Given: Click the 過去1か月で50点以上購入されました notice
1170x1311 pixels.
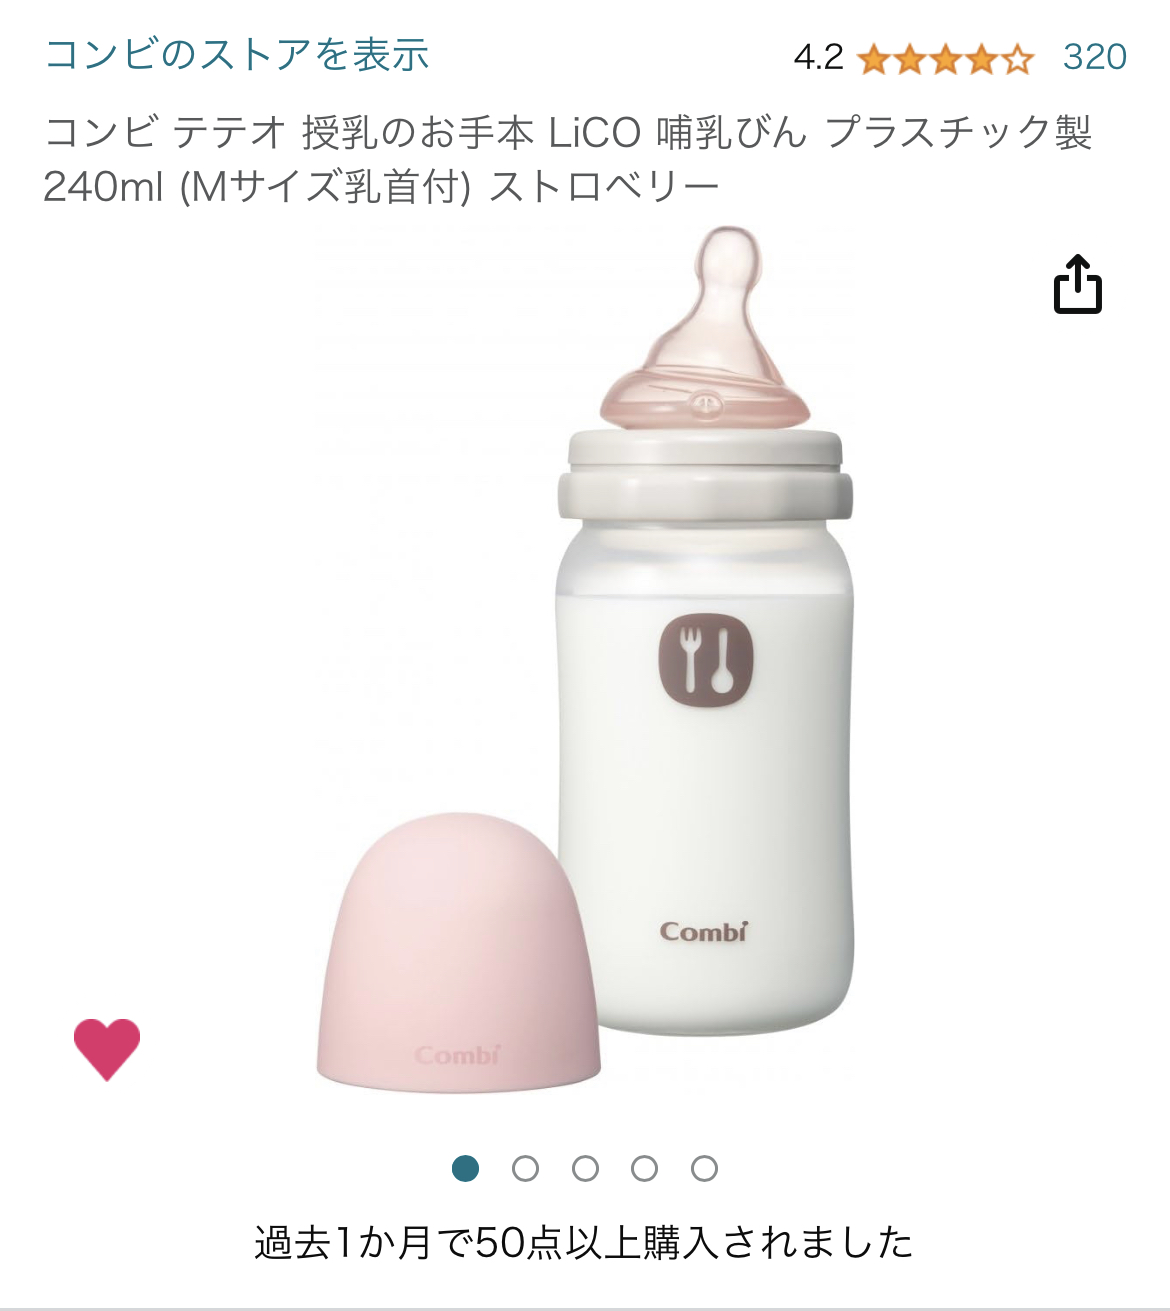Looking at the screenshot, I should click(584, 1243).
